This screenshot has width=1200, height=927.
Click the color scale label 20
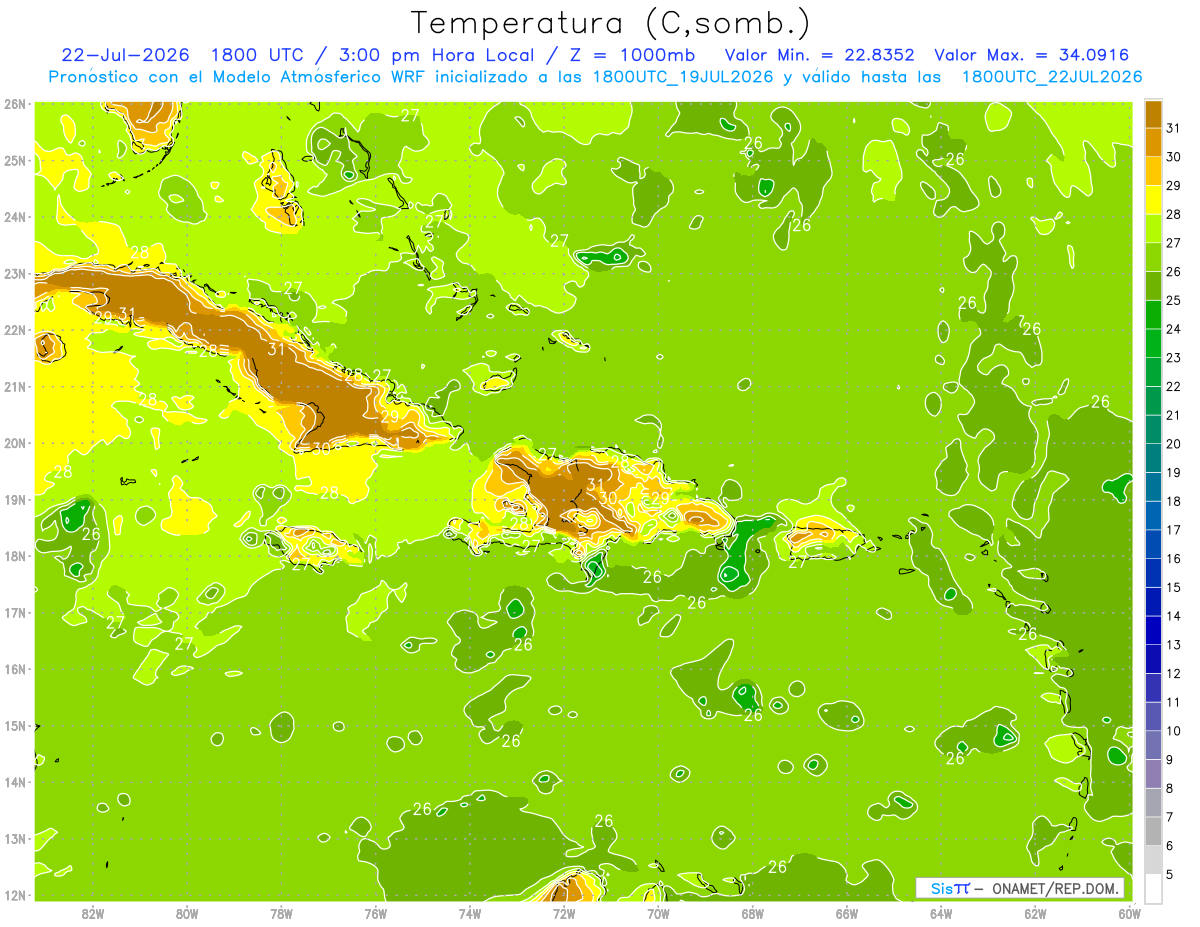[1172, 443]
